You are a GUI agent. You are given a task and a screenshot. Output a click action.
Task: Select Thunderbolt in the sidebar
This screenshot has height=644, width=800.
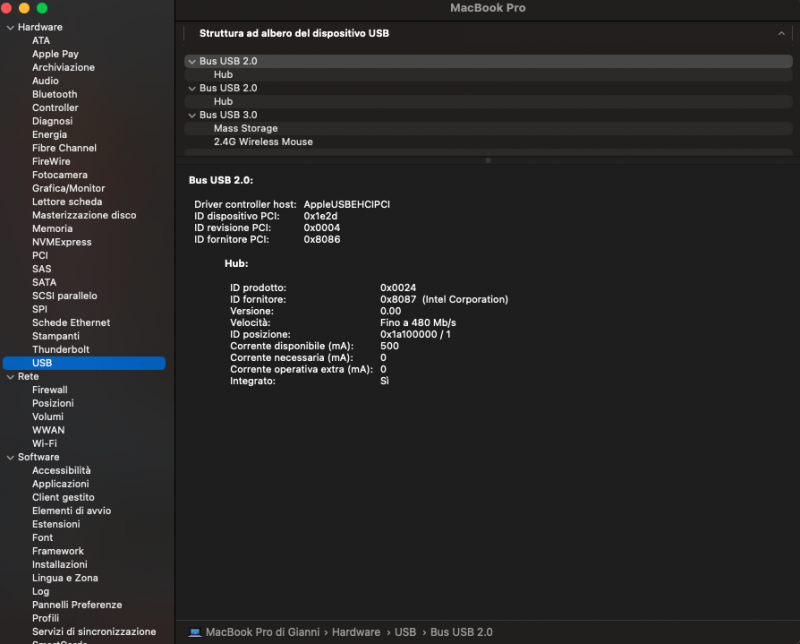pyautogui.click(x=60, y=350)
